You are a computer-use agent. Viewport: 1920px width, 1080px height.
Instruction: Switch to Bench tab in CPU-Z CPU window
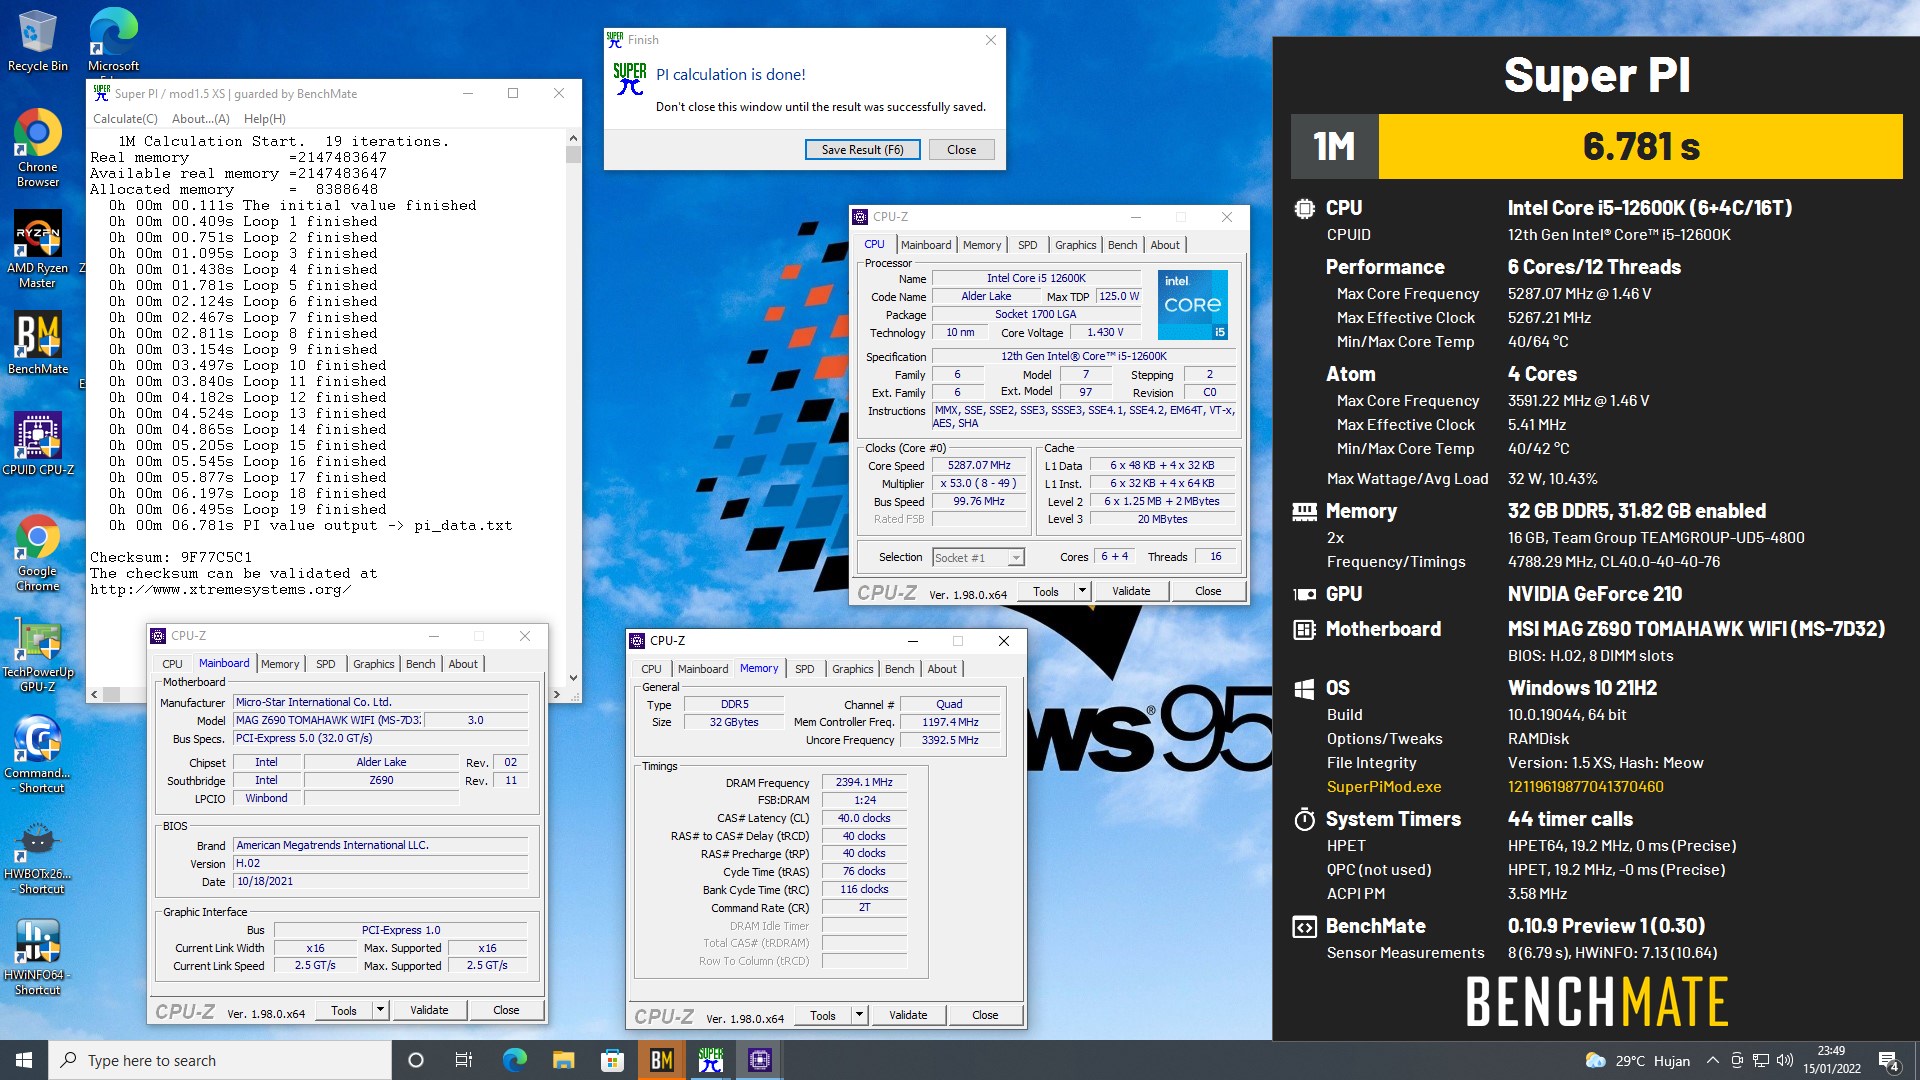click(1122, 245)
